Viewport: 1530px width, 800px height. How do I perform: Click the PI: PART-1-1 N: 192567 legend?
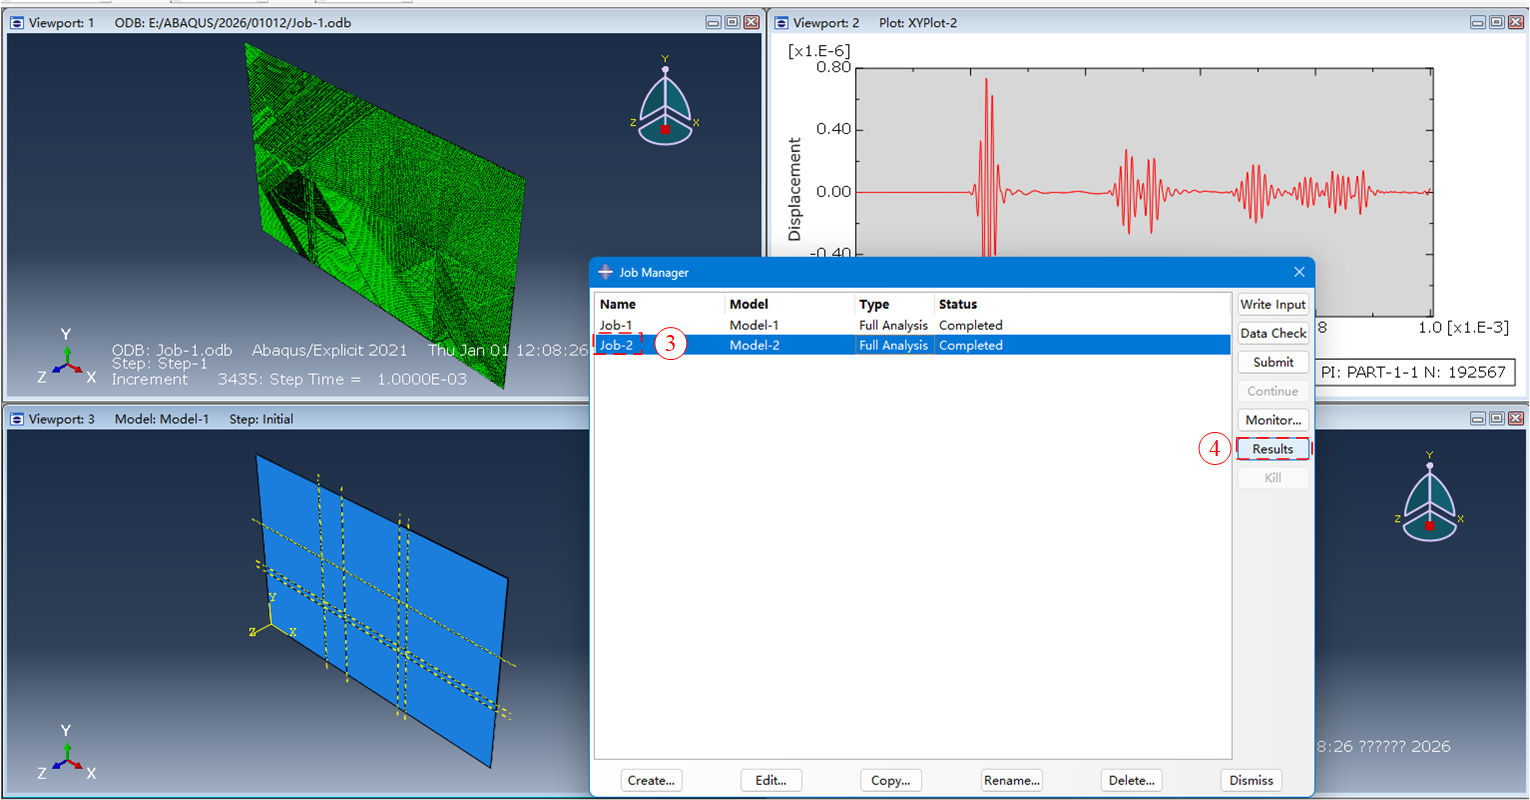pos(1413,372)
